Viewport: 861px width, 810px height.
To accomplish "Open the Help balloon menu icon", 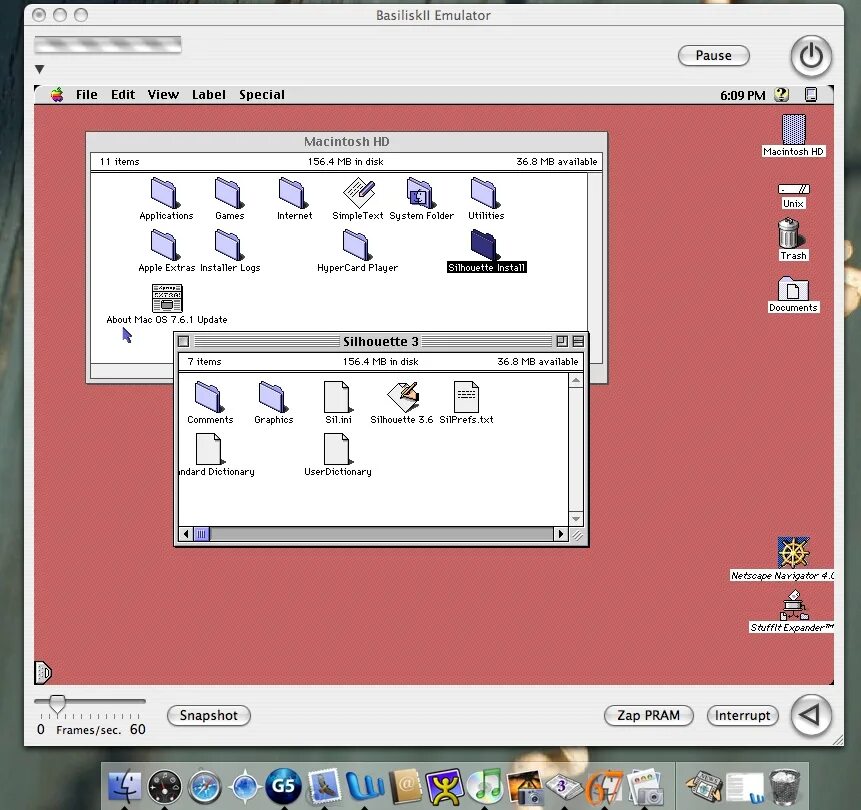I will 781,94.
